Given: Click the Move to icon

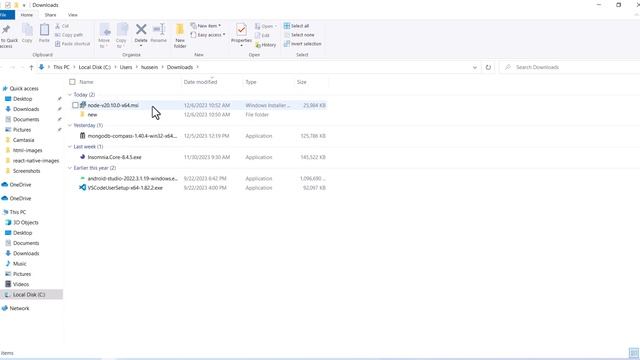Looking at the screenshot, I should pyautogui.click(x=104, y=30).
